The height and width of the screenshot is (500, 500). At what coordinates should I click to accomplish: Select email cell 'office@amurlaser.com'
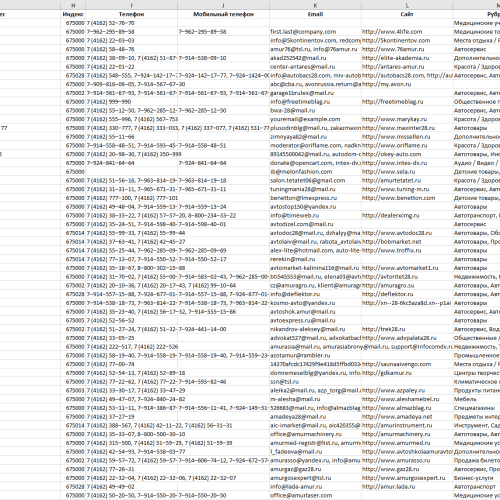click(315, 495)
